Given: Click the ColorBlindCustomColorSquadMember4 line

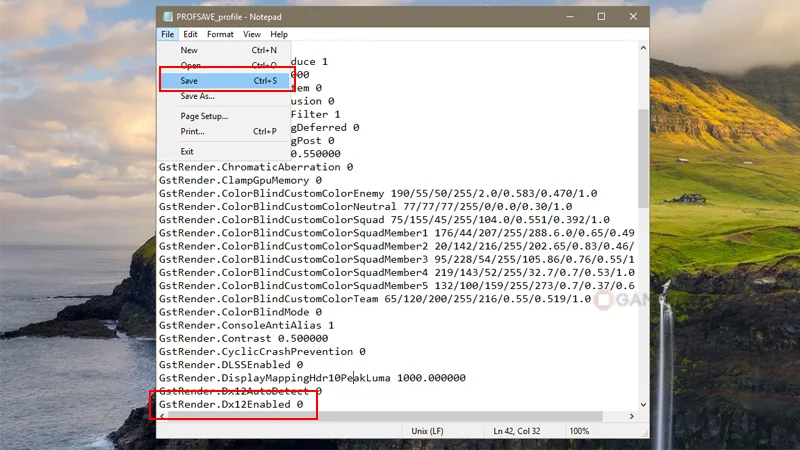Looking at the screenshot, I should pos(396,272).
